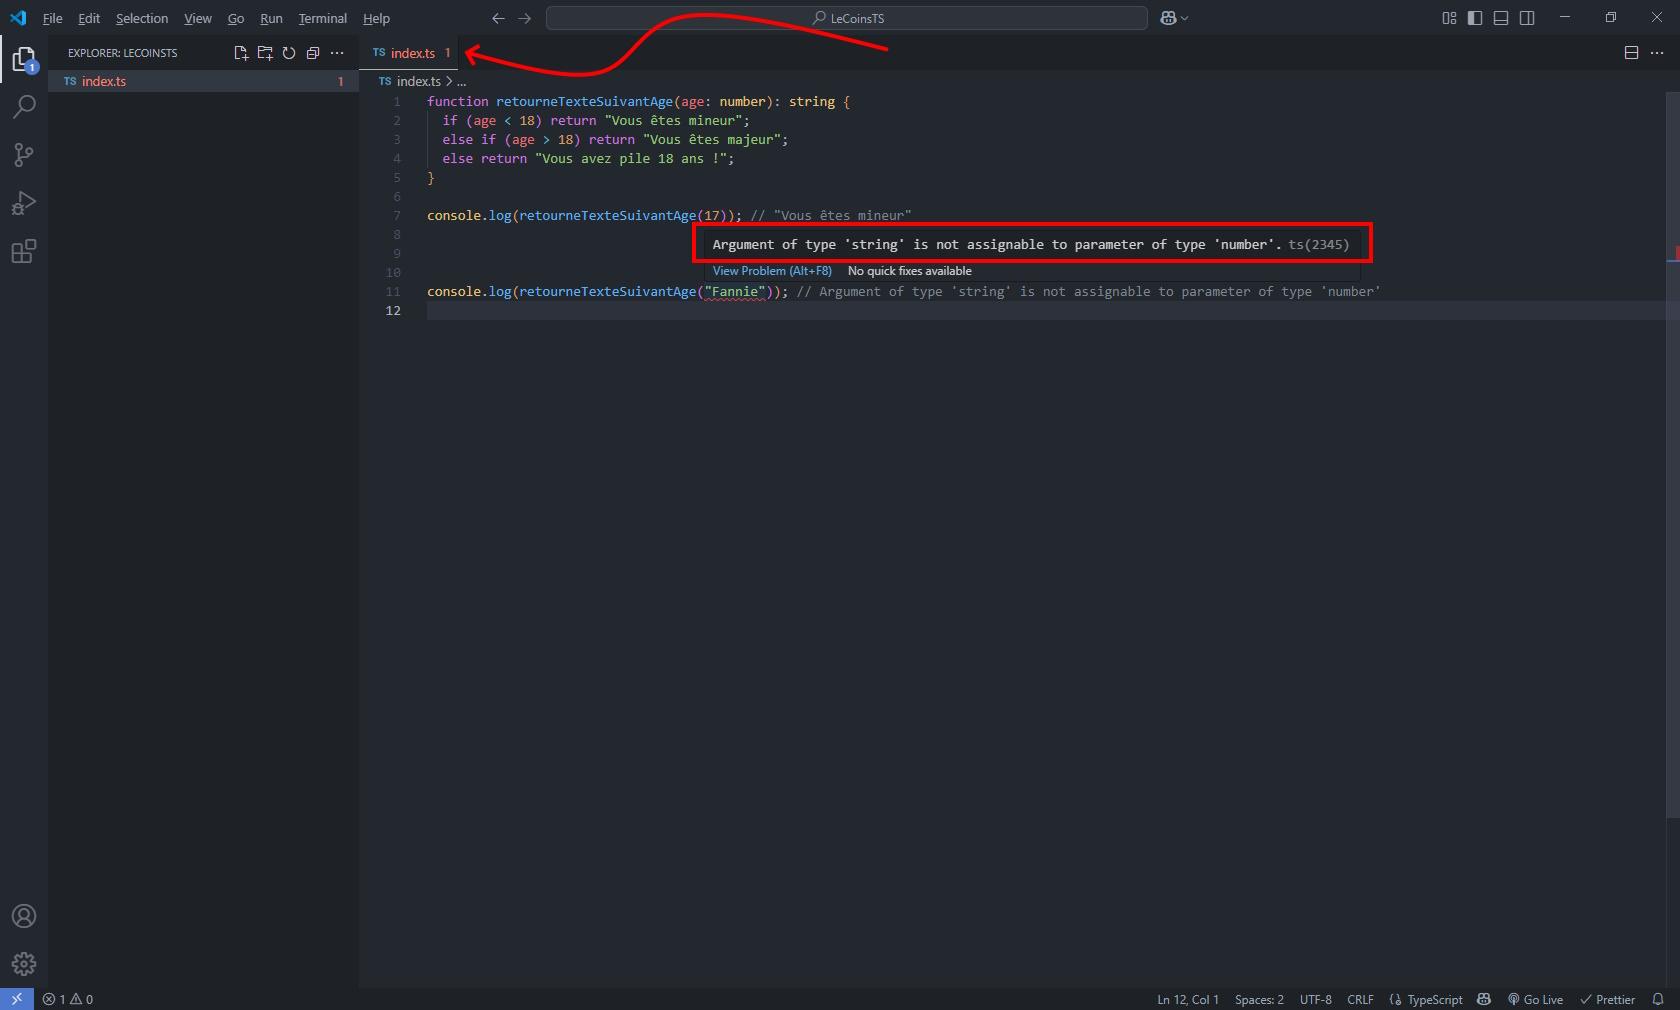Toggle the primary side bar

1475,18
